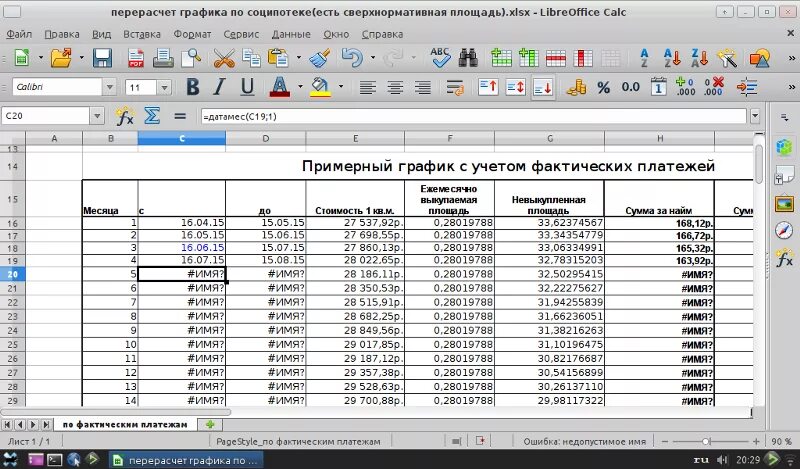The image size is (800, 469).
Task: Open sidebar Gallery picture icon
Action: [x=784, y=203]
